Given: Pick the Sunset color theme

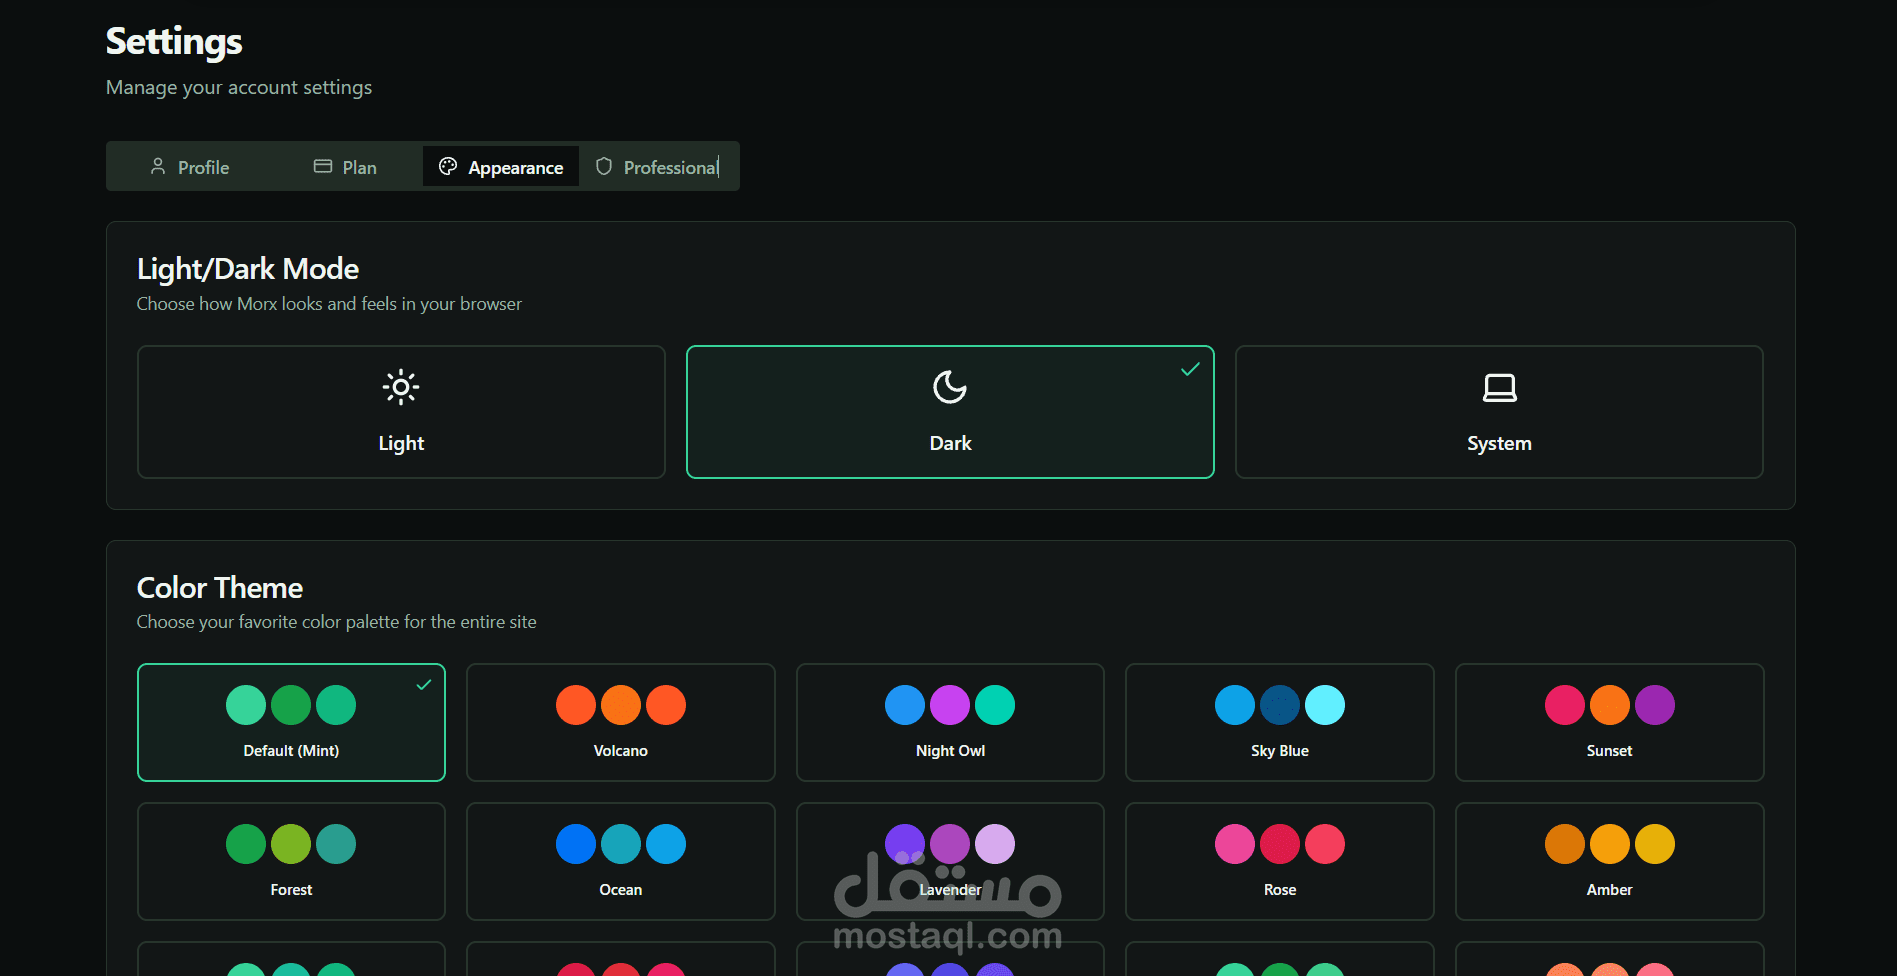Looking at the screenshot, I should click(x=1610, y=722).
